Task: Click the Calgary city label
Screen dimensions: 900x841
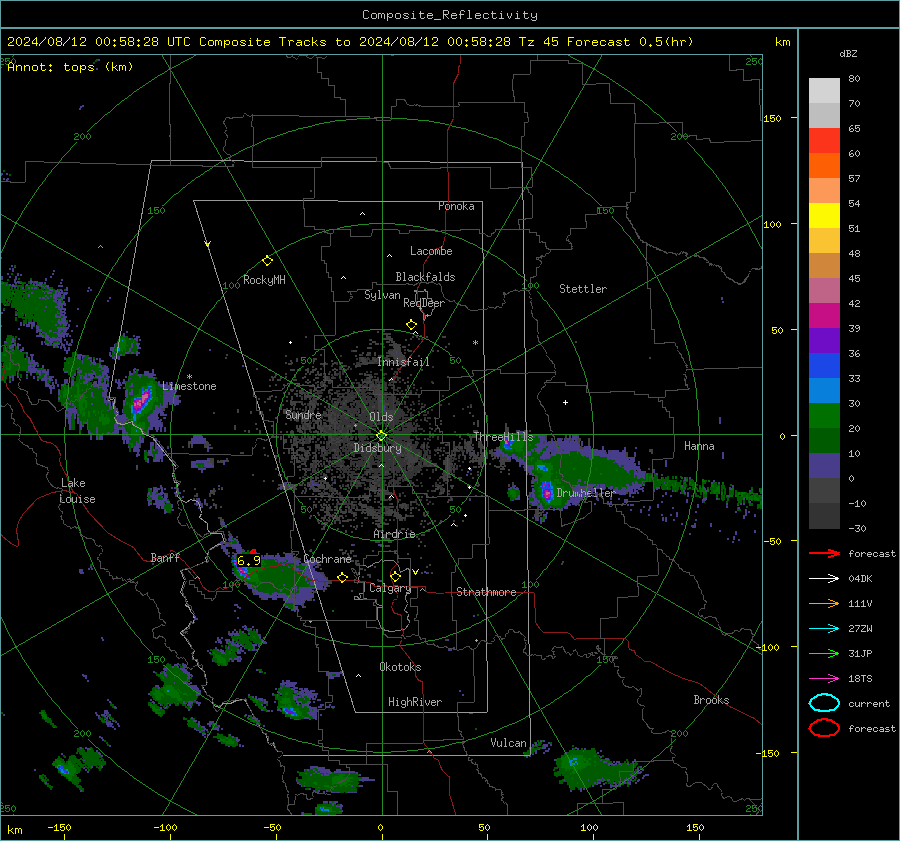Action: 390,588
